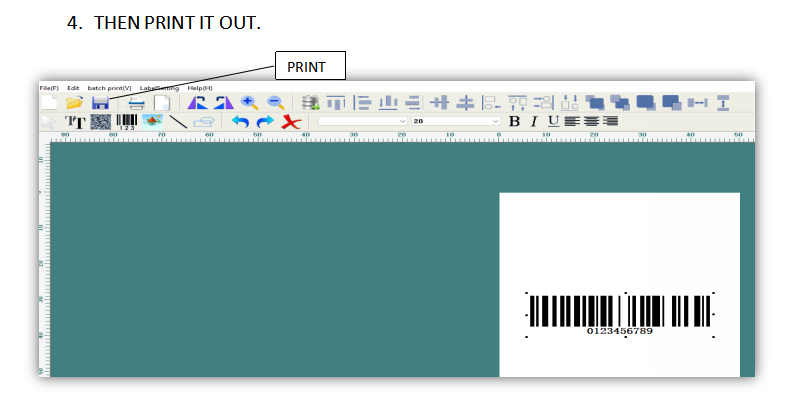The height and width of the screenshot is (401, 797).
Task: Open the Help(H) menu
Action: [x=200, y=88]
